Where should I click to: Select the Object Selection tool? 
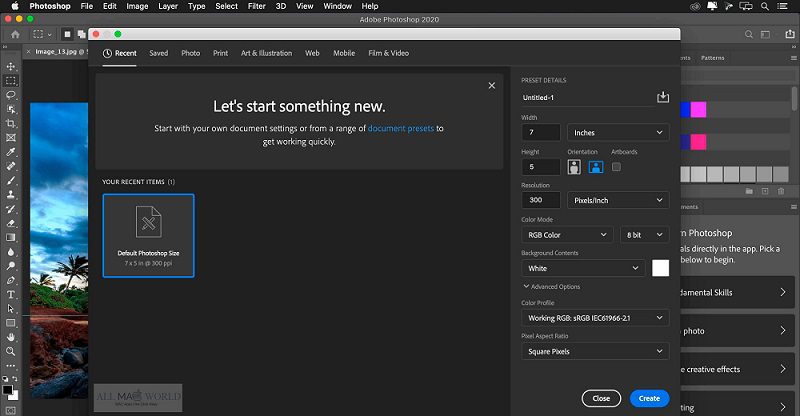click(11, 109)
